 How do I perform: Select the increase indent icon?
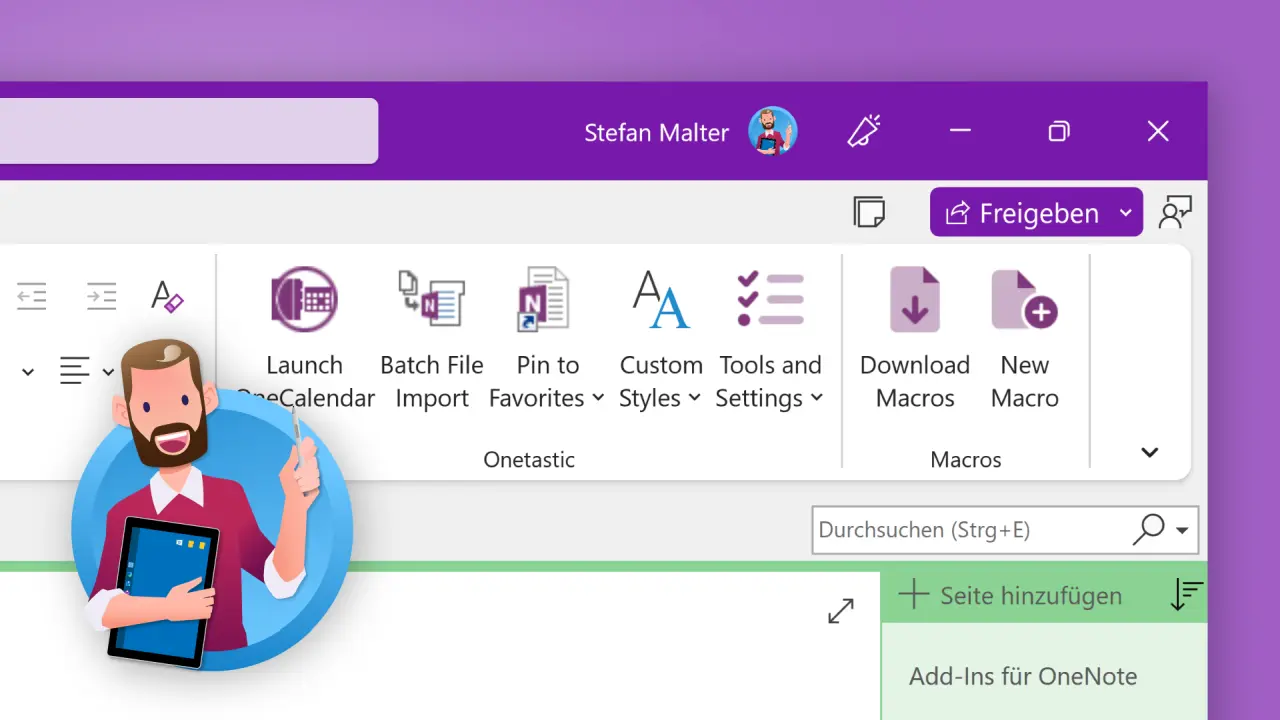point(101,296)
